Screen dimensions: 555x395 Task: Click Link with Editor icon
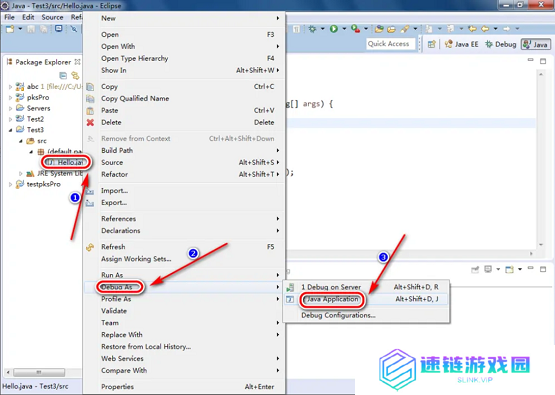(x=75, y=75)
